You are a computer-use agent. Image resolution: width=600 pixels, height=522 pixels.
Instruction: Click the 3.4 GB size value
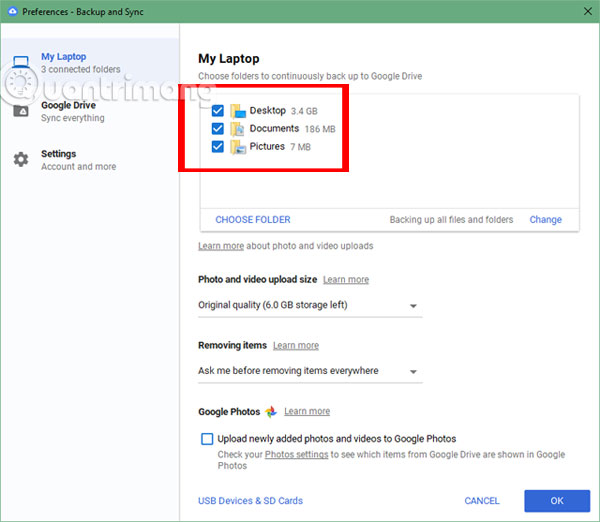304,111
